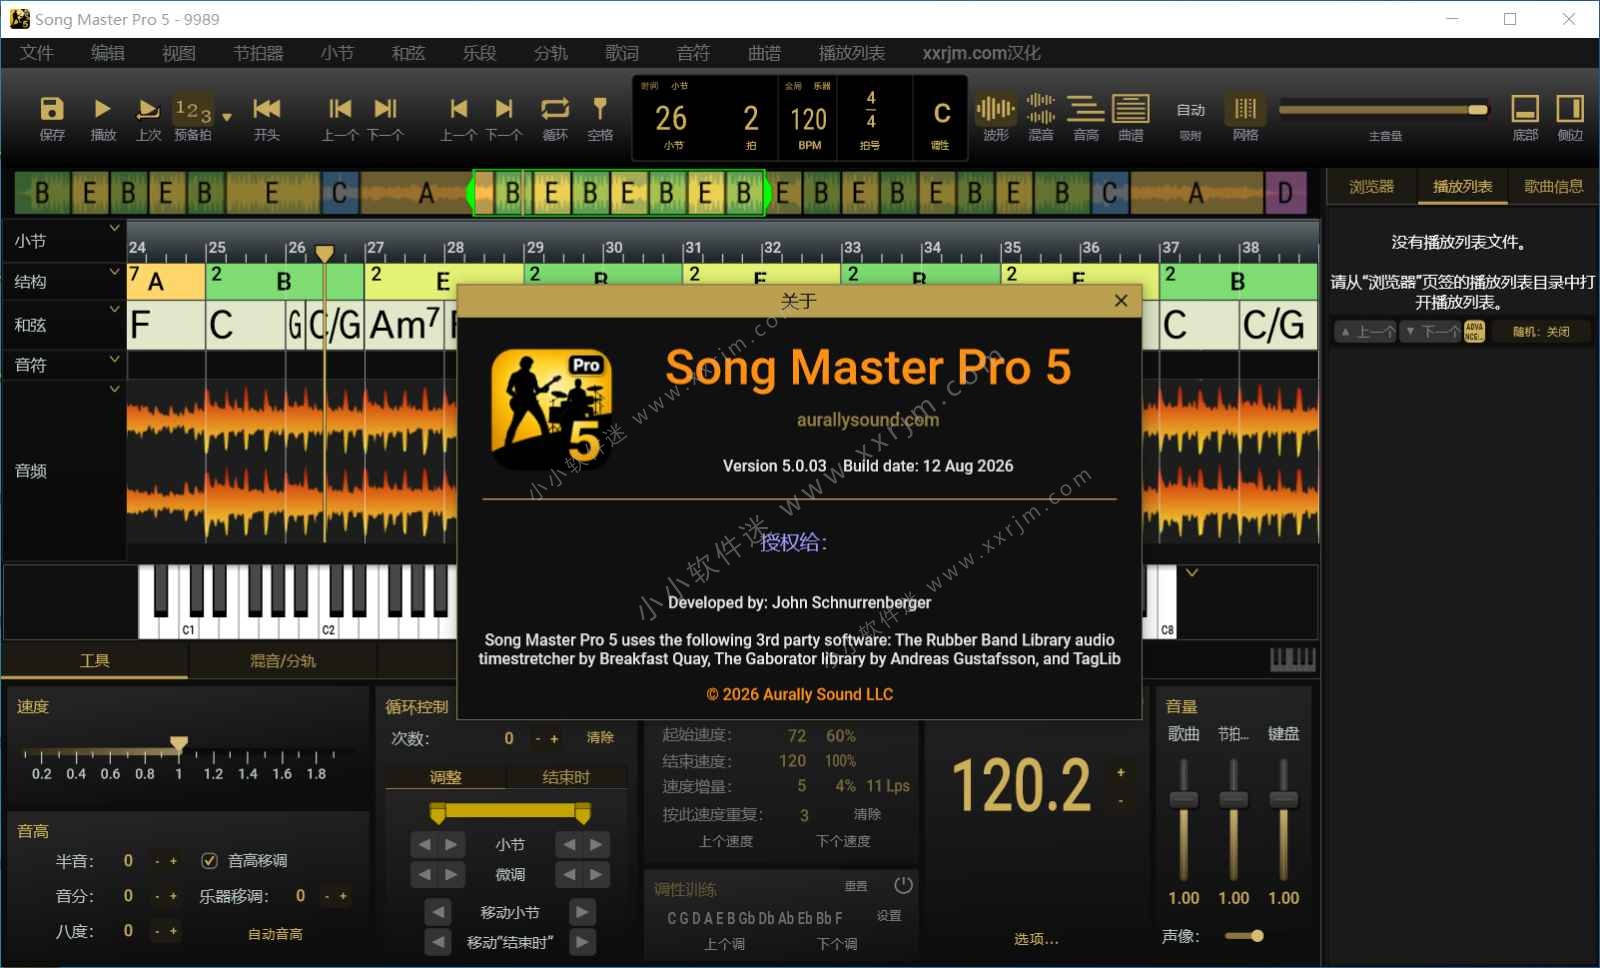The height and width of the screenshot is (968, 1600).
Task: Click the playhead marker at bar 26
Action: pos(324,254)
